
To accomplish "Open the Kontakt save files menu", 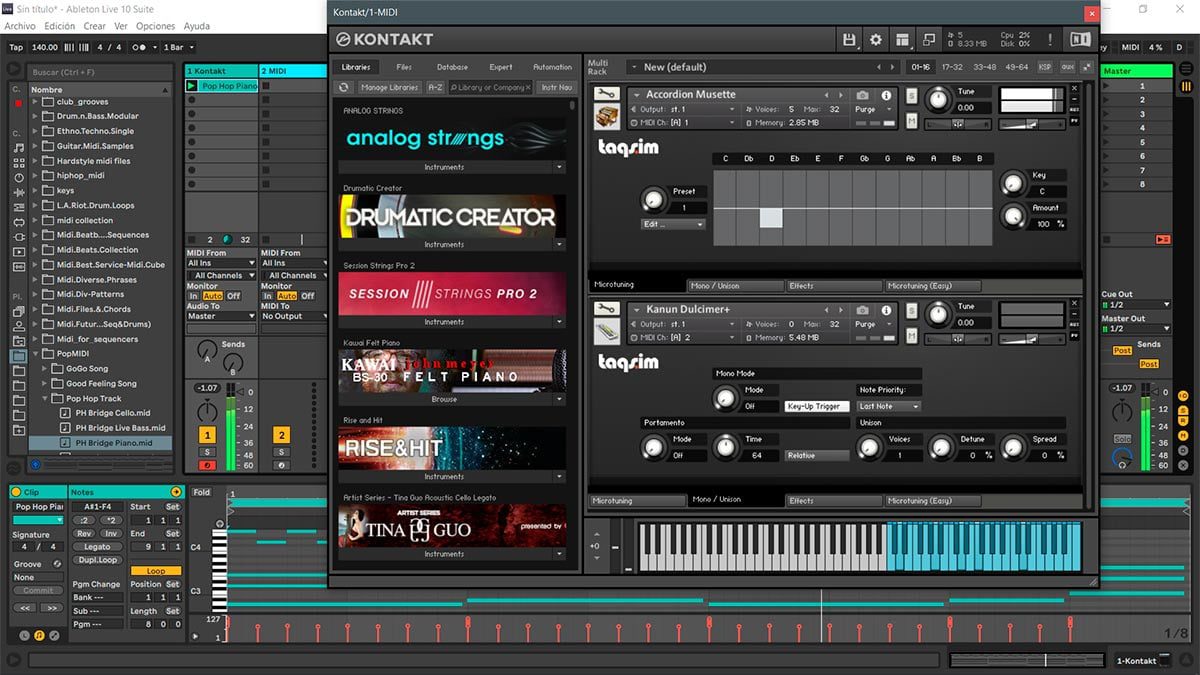I will (849, 39).
